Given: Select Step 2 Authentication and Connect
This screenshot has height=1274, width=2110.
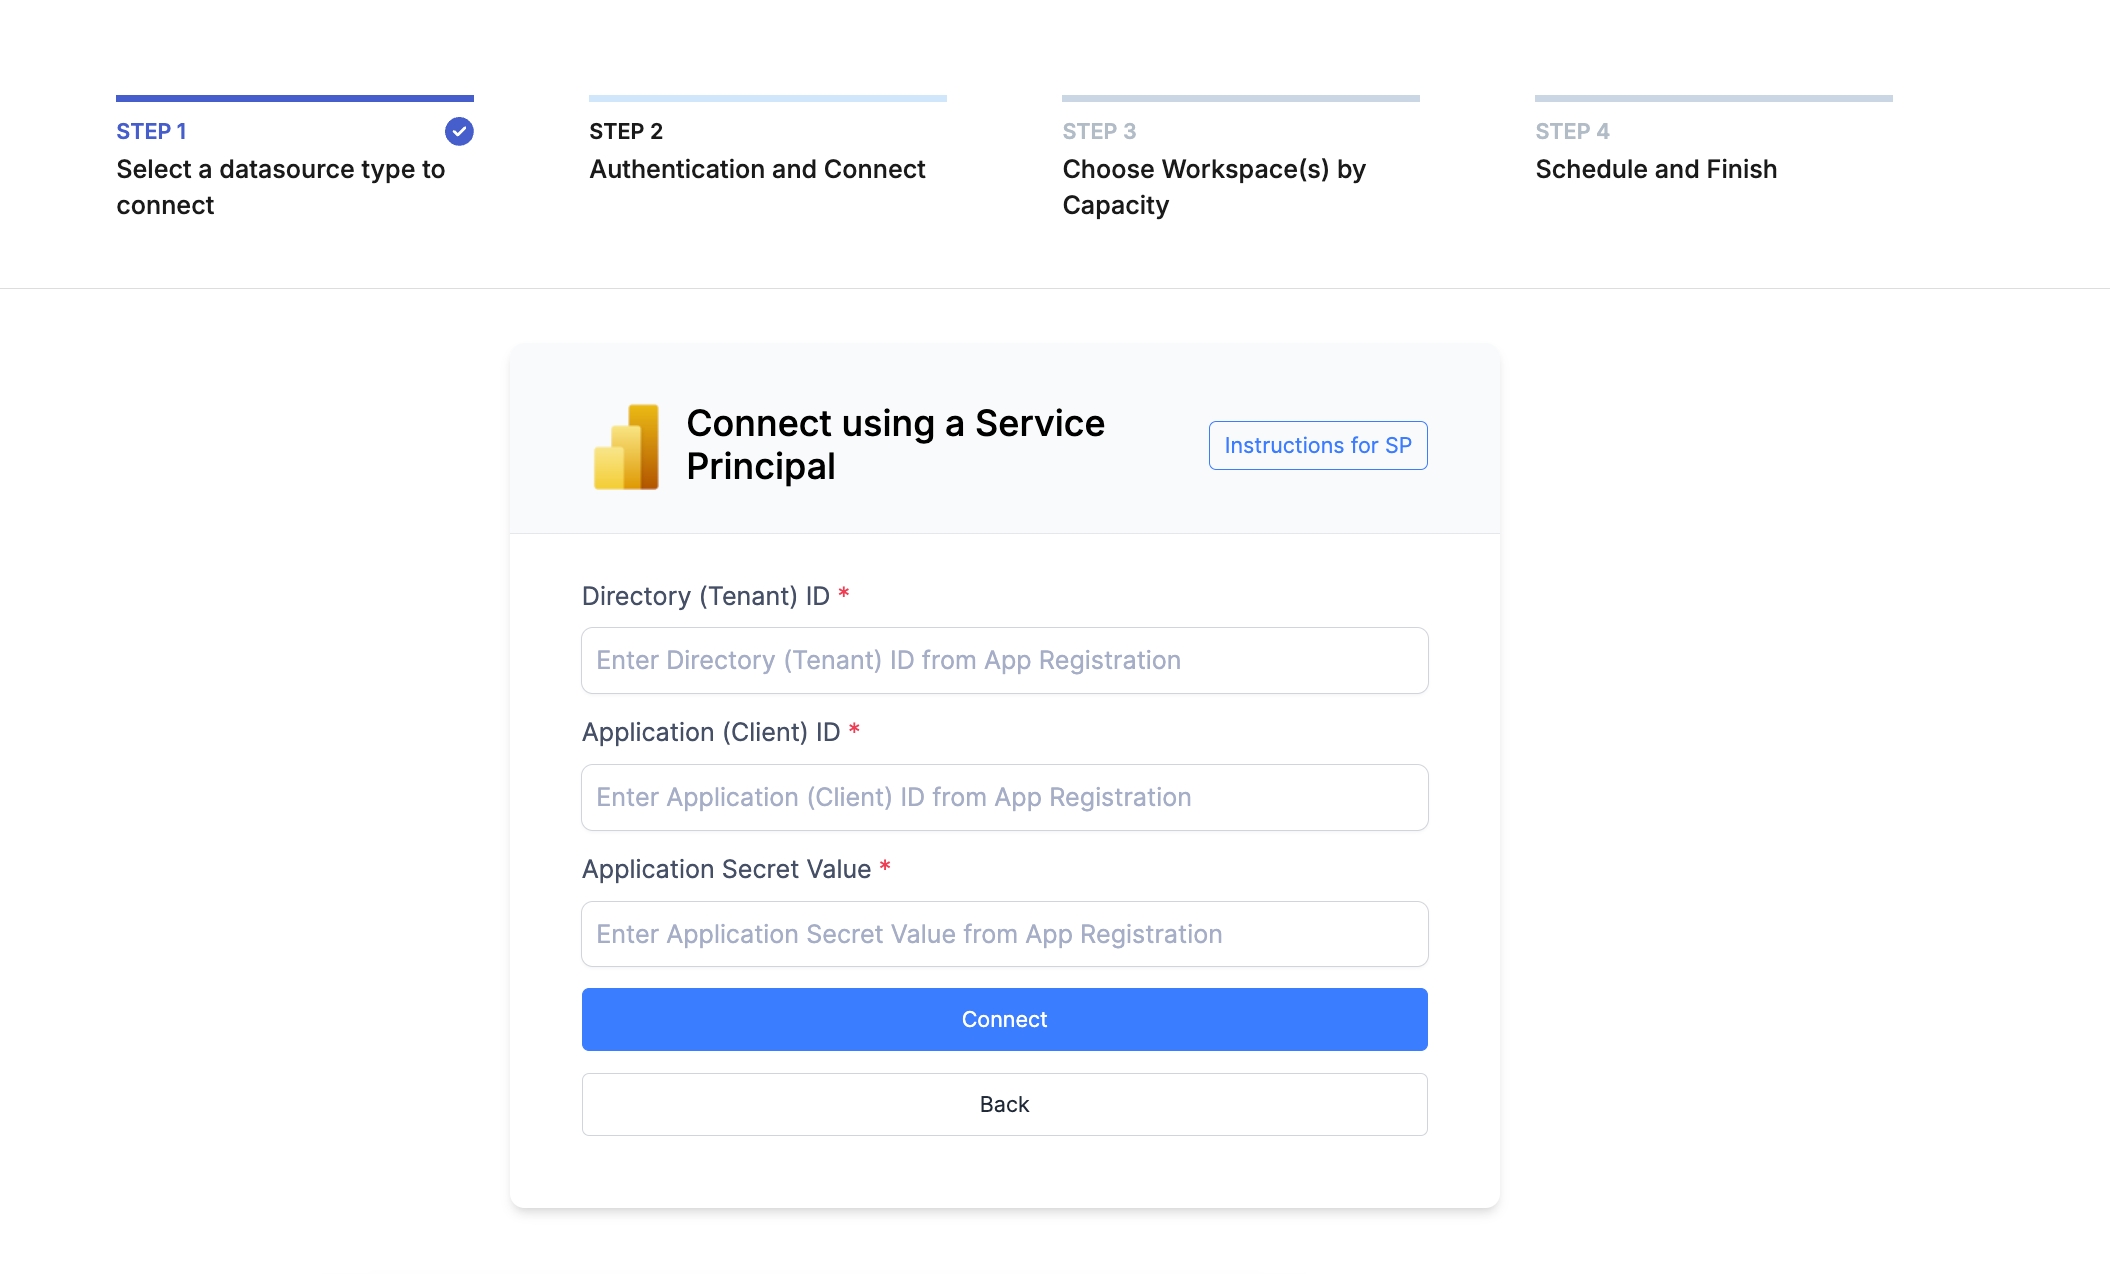Looking at the screenshot, I should pos(757,169).
